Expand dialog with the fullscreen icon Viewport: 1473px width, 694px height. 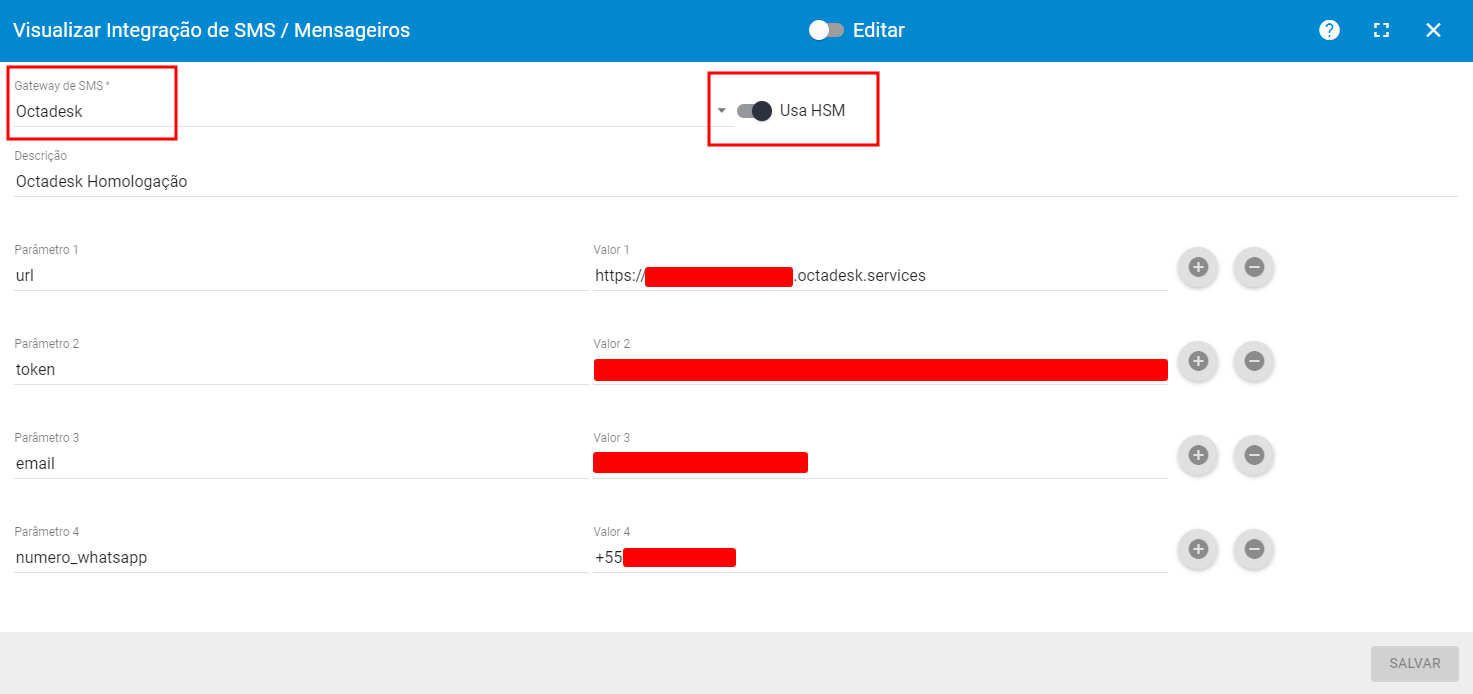click(1381, 30)
